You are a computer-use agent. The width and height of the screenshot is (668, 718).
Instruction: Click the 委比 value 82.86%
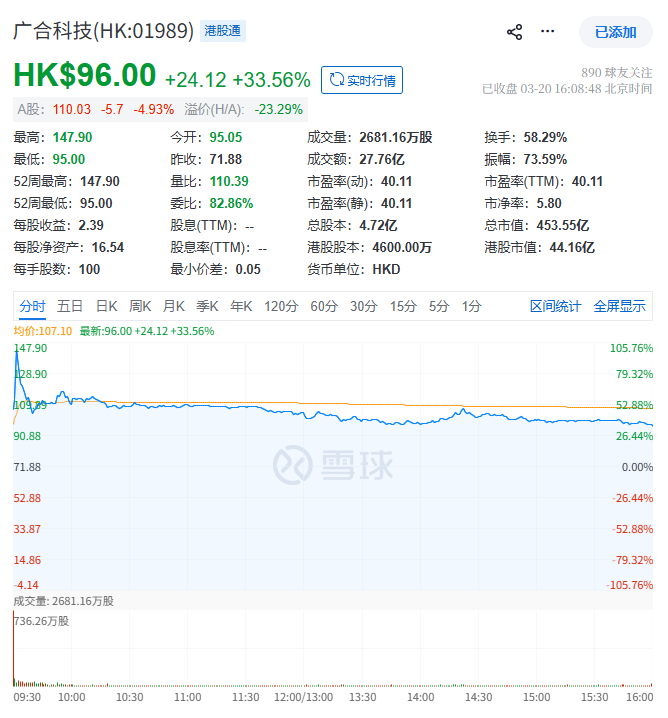click(231, 203)
